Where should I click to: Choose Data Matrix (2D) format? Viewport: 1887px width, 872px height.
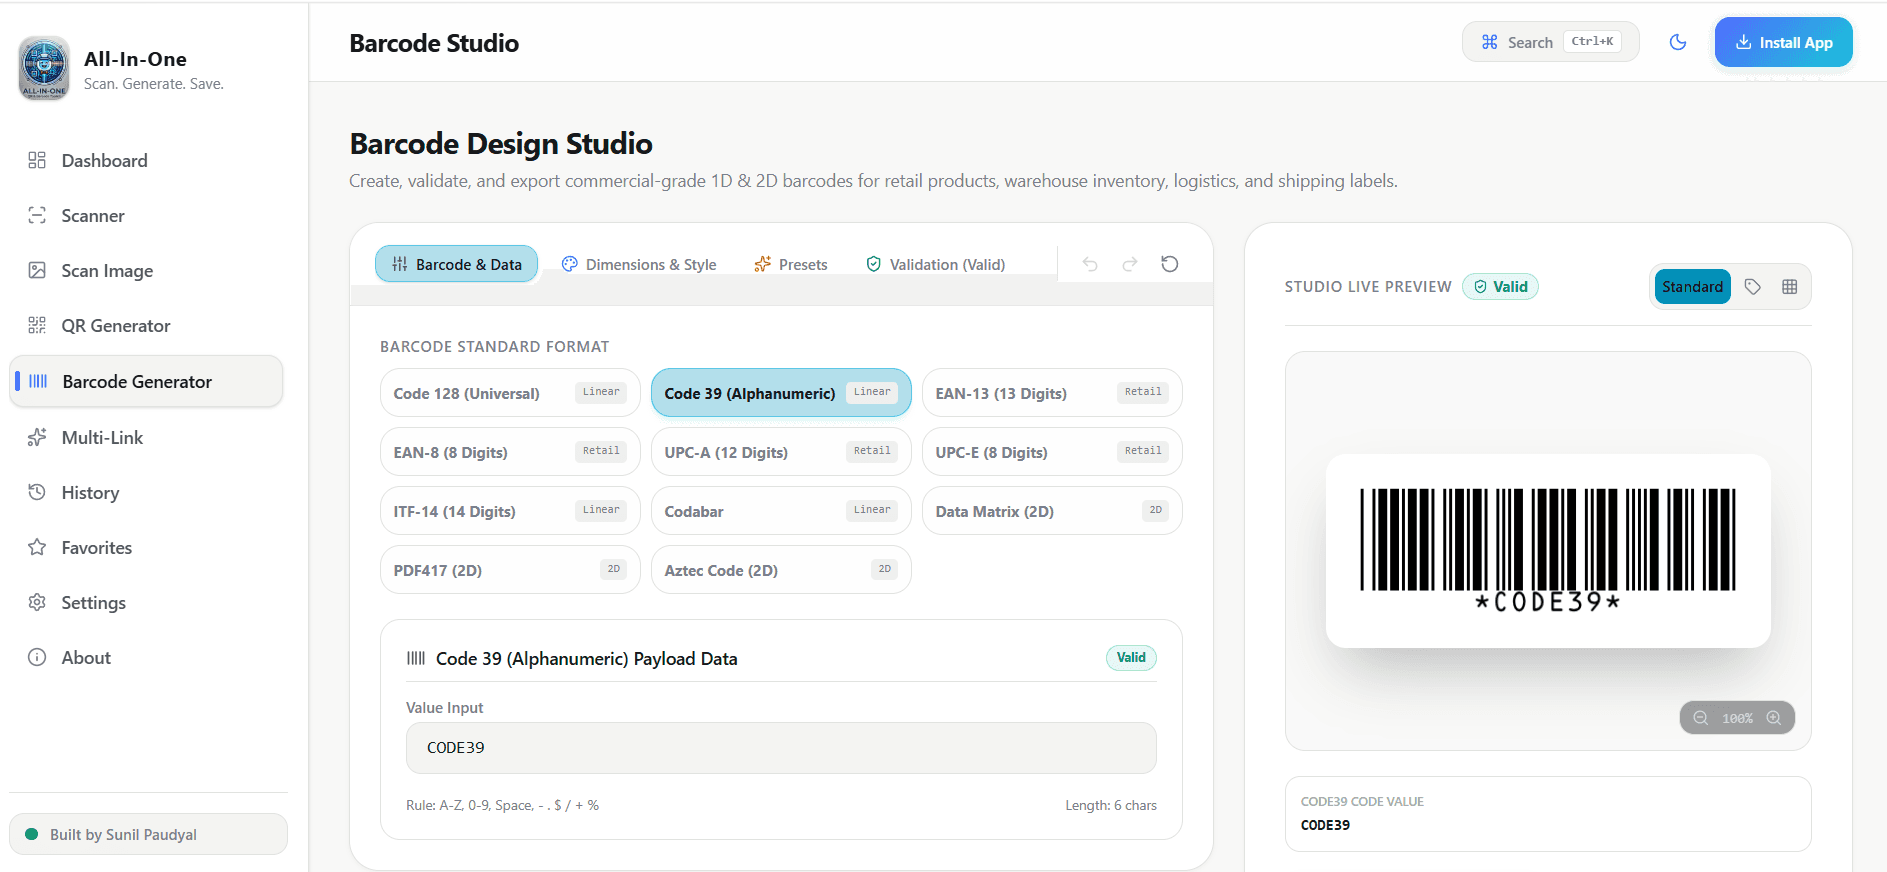point(1052,511)
